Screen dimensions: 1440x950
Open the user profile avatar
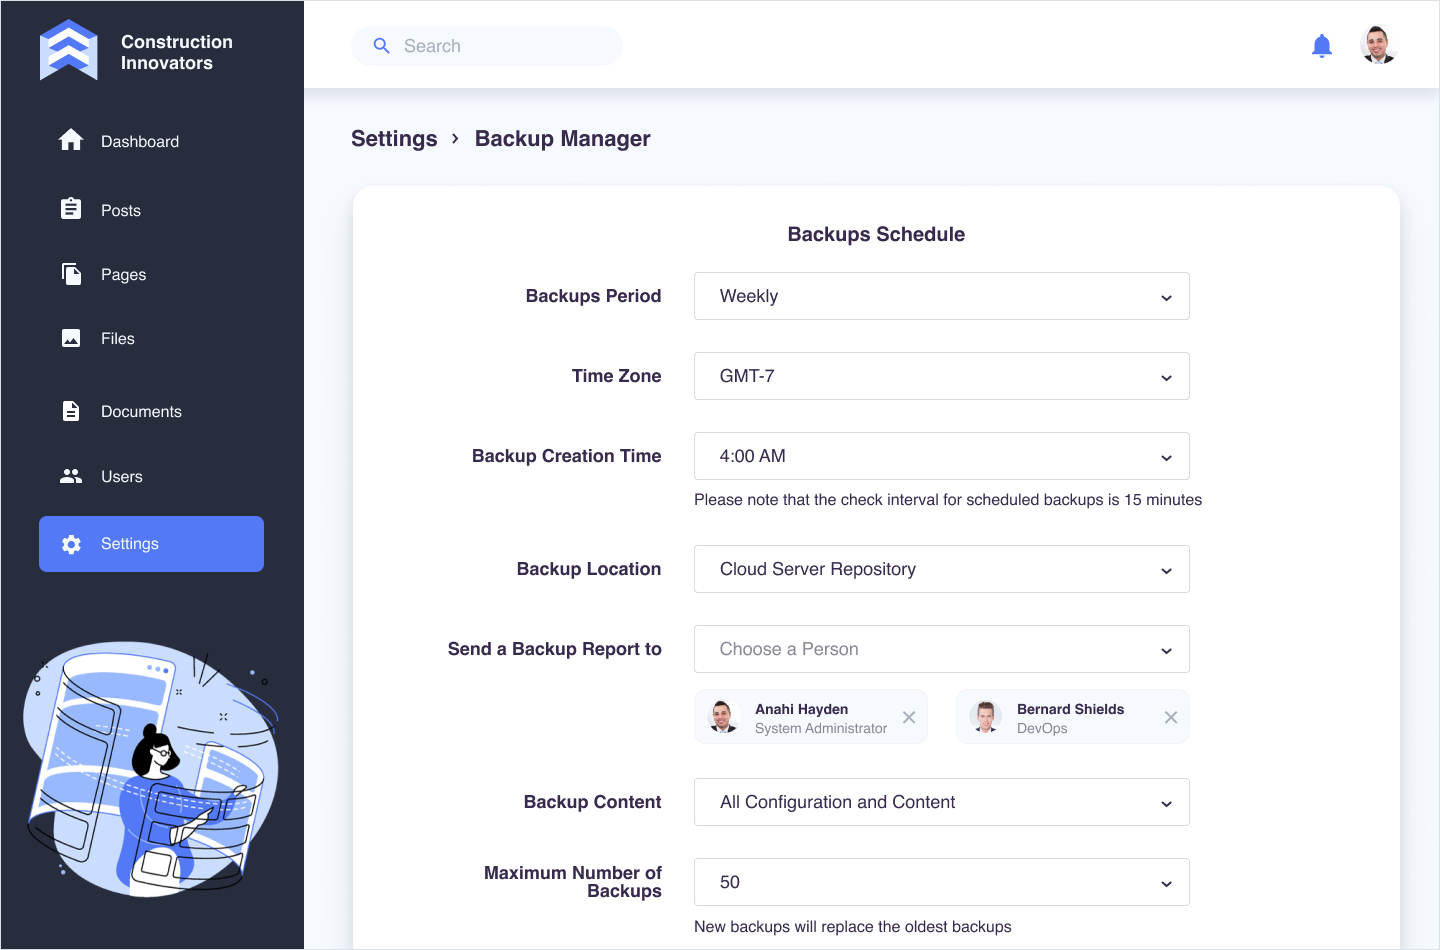tap(1378, 45)
